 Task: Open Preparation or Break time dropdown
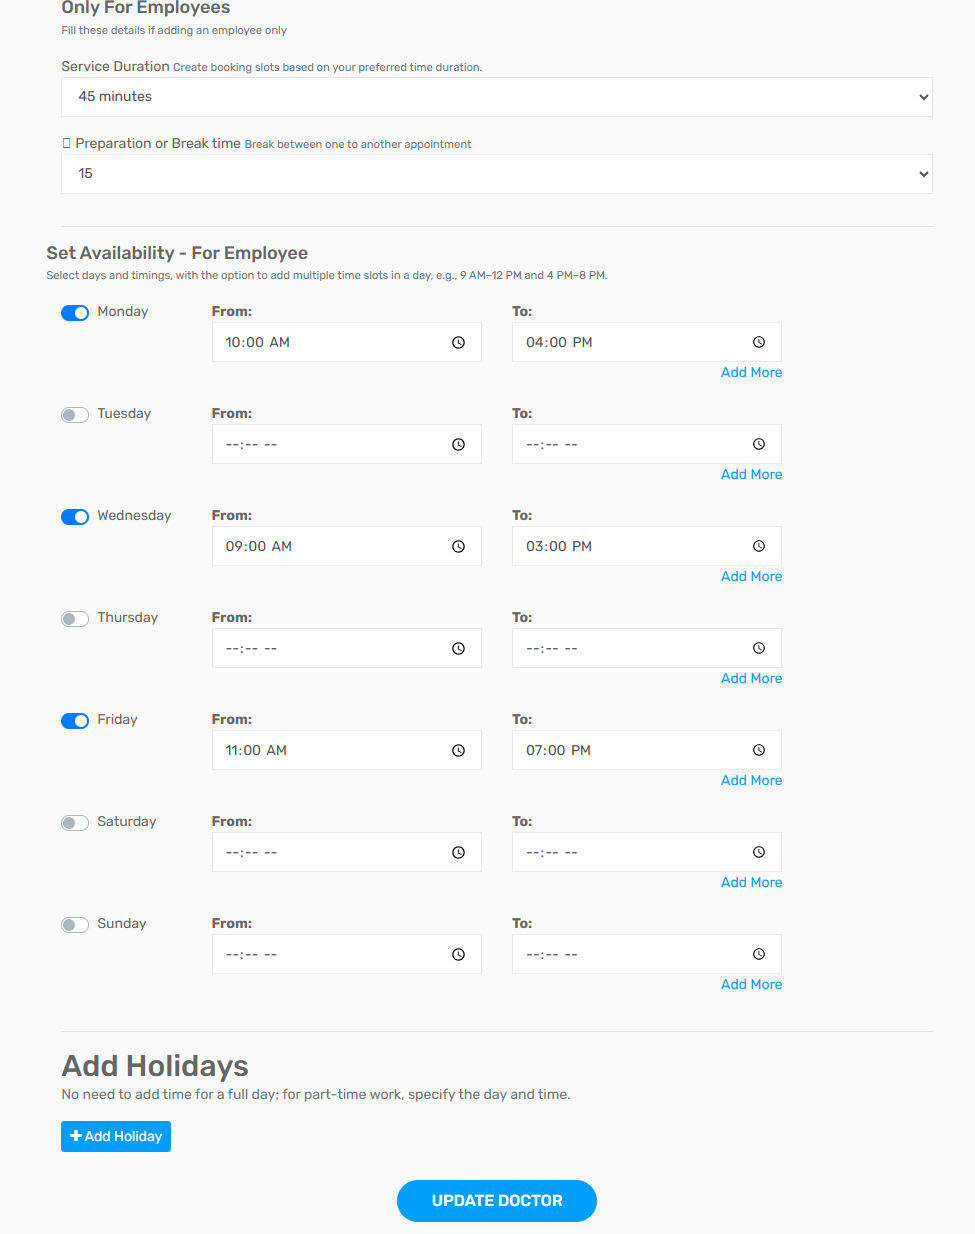click(496, 174)
